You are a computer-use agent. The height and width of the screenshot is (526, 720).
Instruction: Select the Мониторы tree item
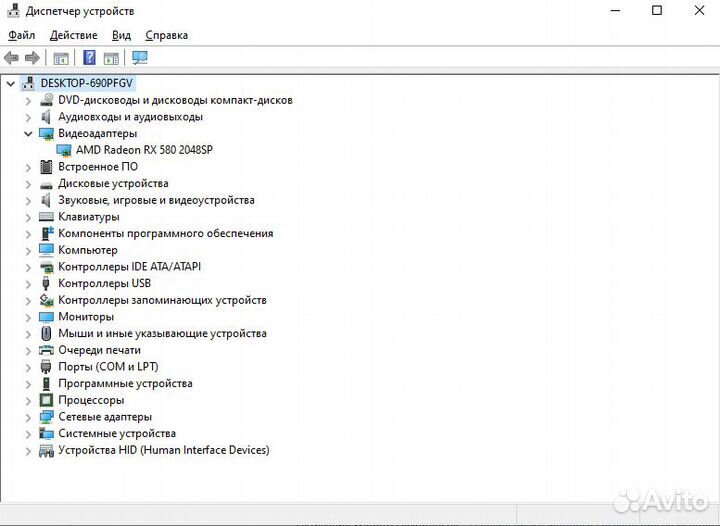86,317
